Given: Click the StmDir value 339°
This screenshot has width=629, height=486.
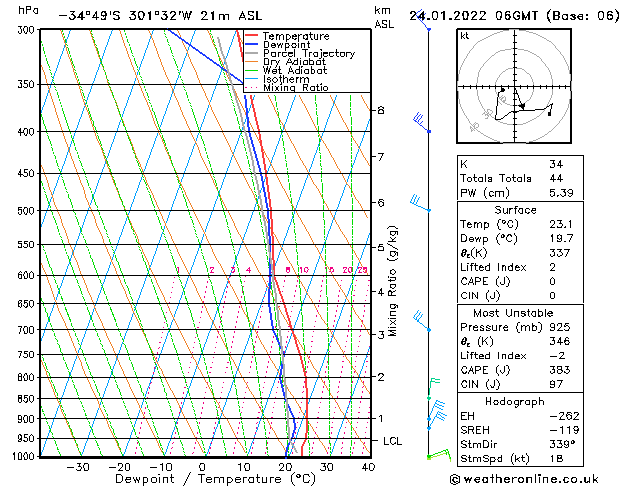Looking at the screenshot, I should tap(563, 444).
